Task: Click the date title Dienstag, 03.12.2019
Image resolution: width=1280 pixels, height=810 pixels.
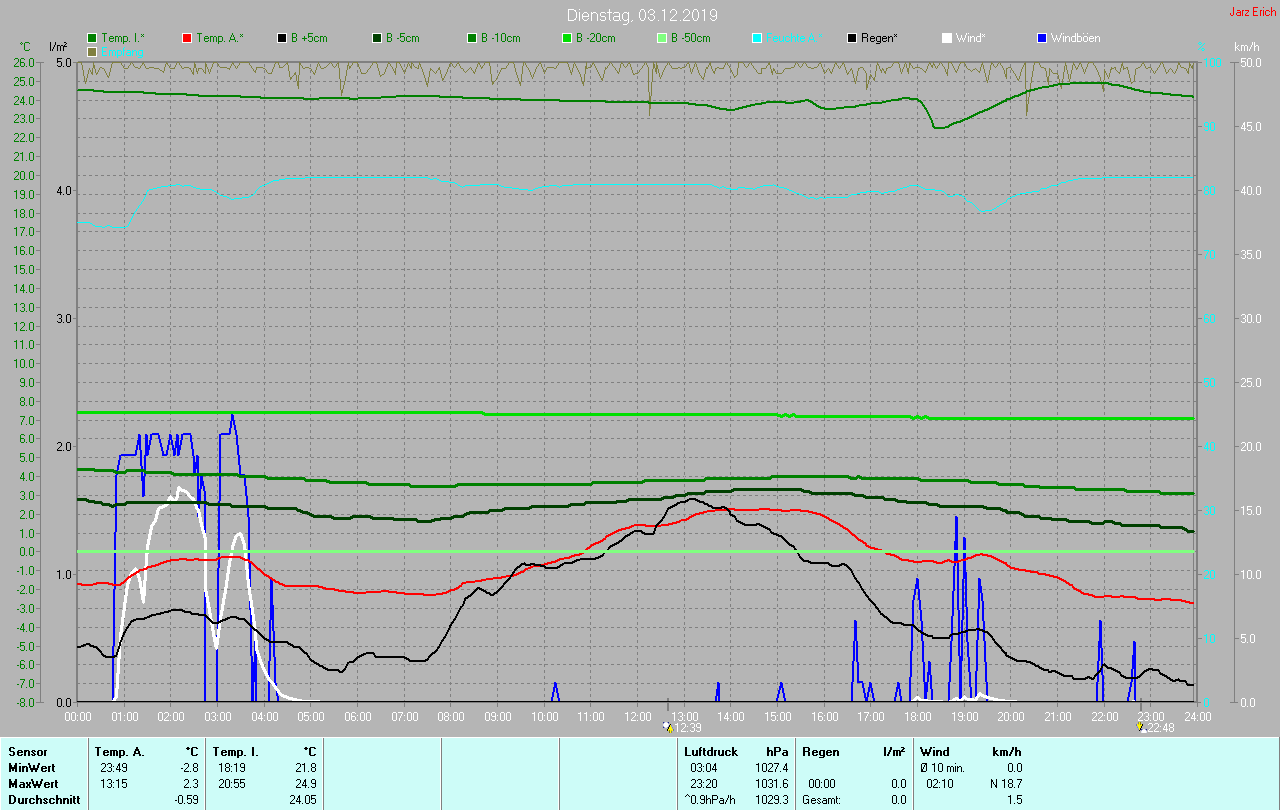Action: tap(641, 15)
